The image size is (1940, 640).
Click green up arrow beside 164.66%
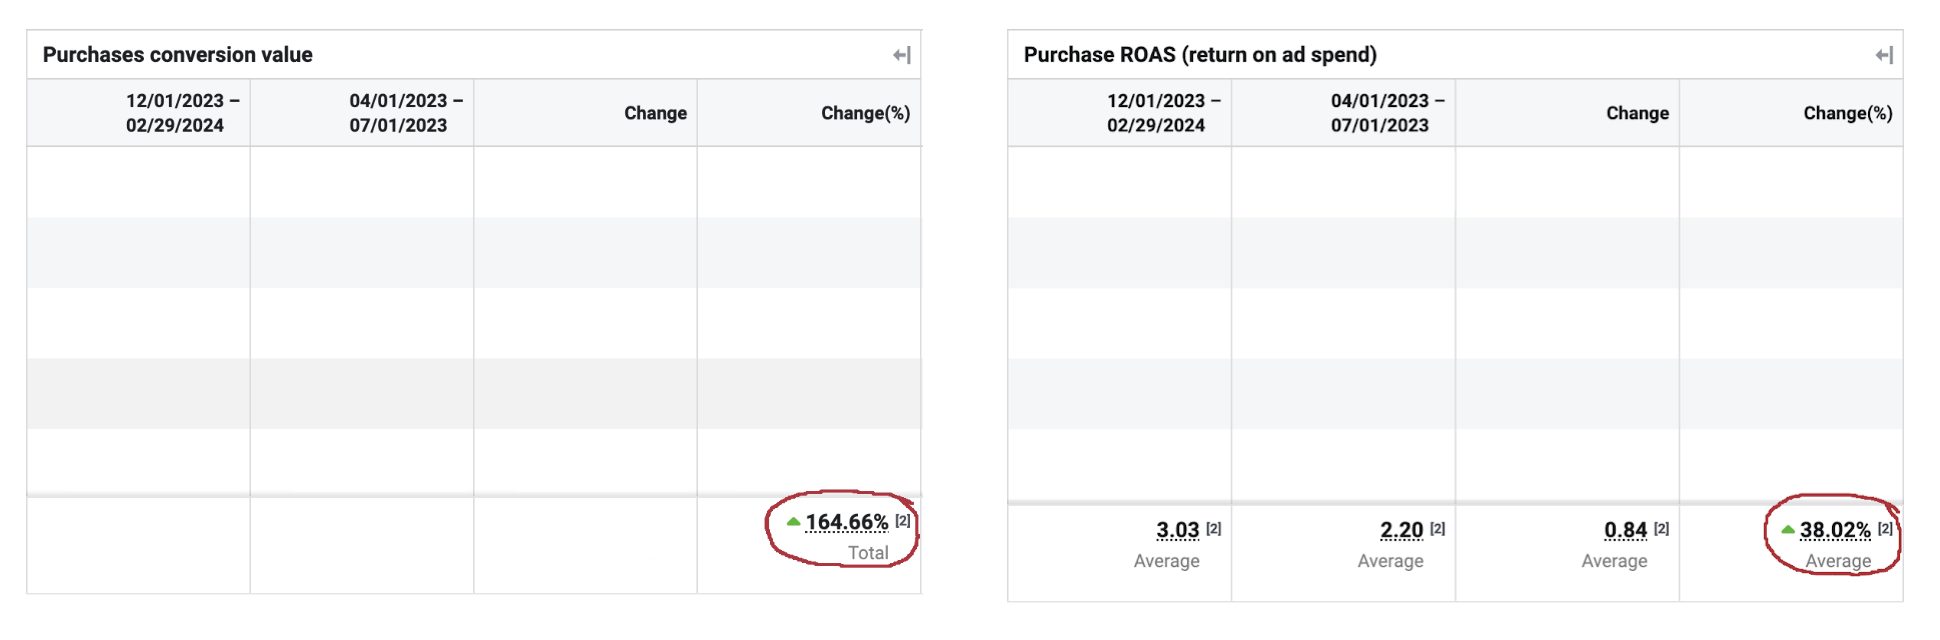(793, 521)
